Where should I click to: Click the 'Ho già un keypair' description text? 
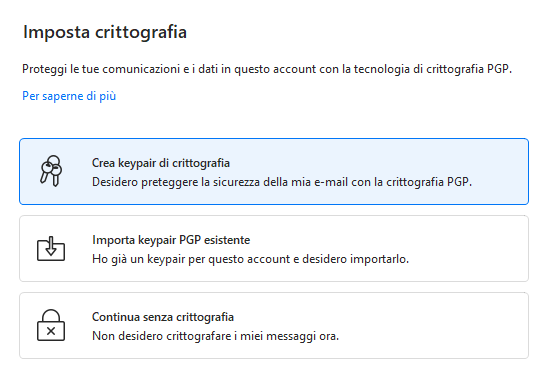point(250,259)
